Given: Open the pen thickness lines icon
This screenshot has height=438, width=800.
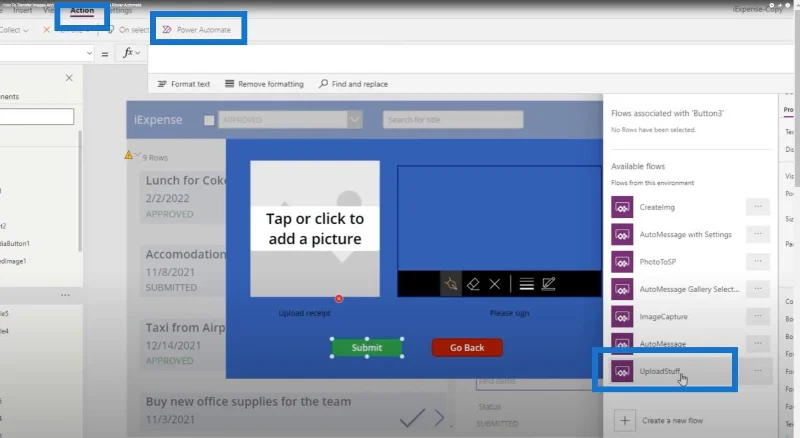Looking at the screenshot, I should [527, 284].
